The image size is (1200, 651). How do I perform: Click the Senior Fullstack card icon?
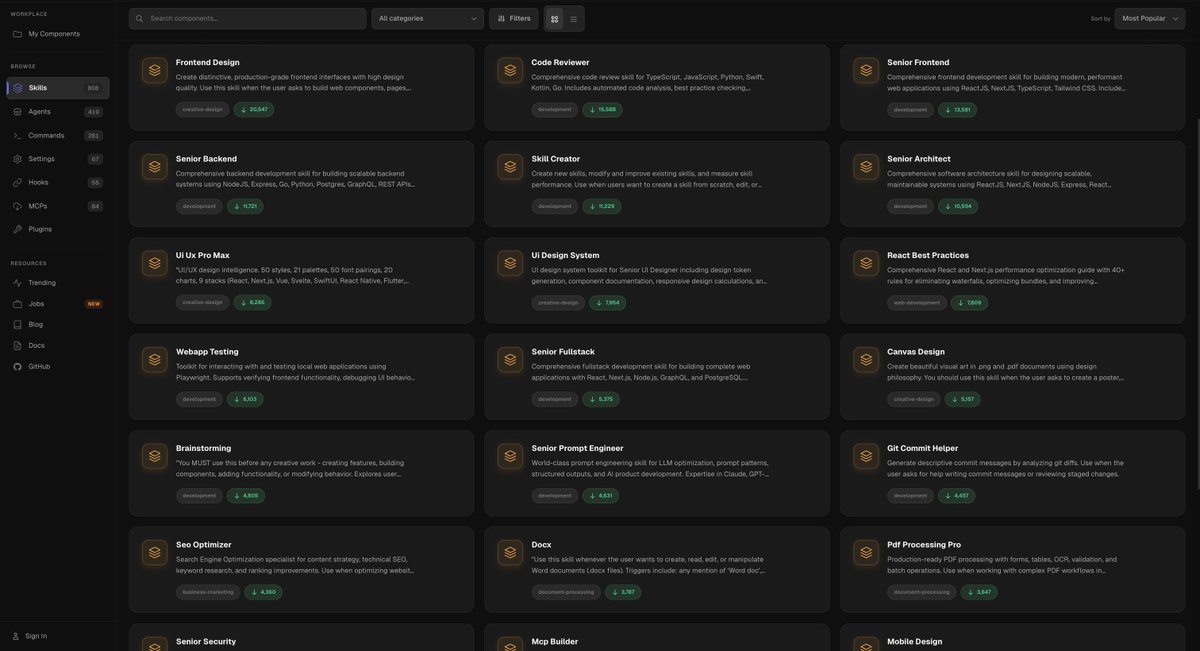(510, 360)
